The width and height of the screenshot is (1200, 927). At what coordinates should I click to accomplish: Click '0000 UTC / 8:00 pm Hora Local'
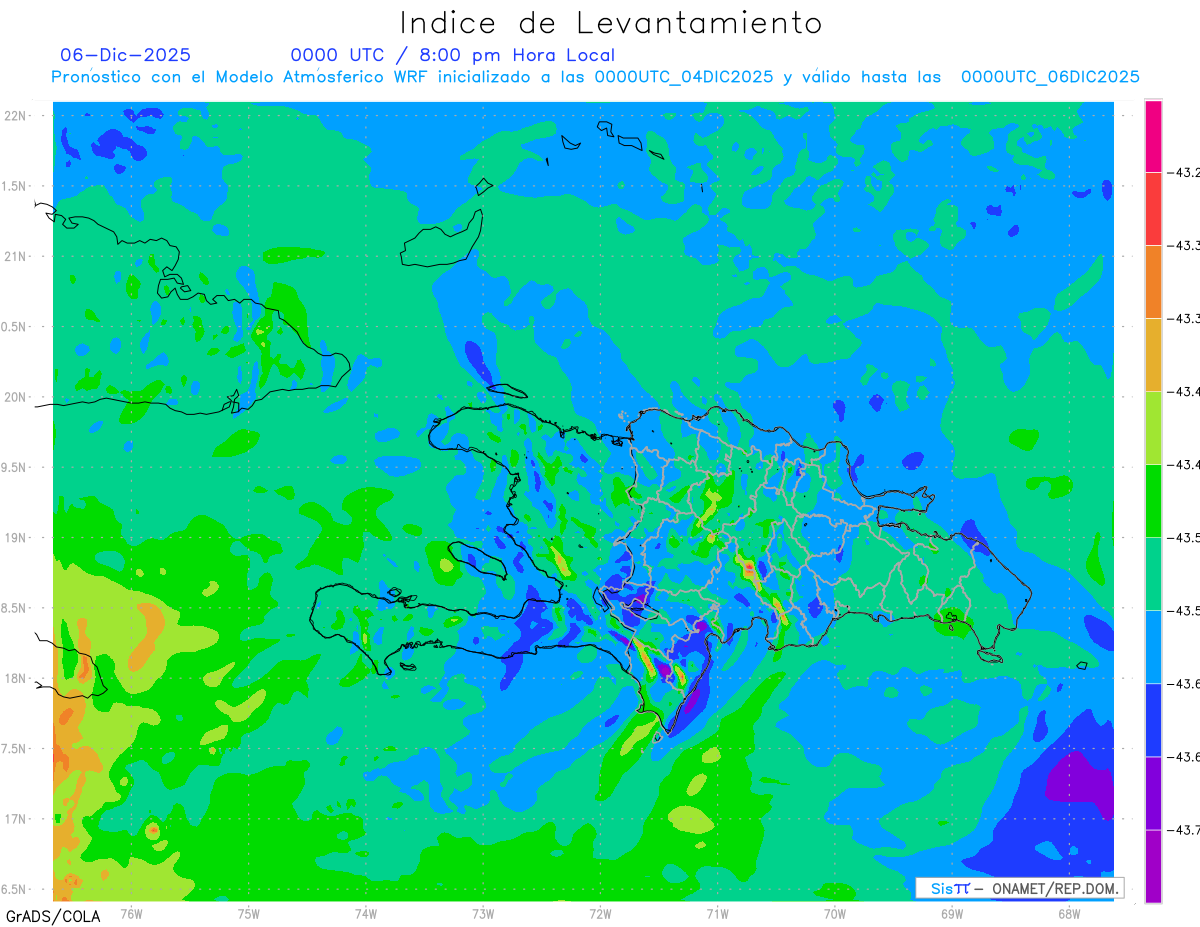(x=453, y=55)
